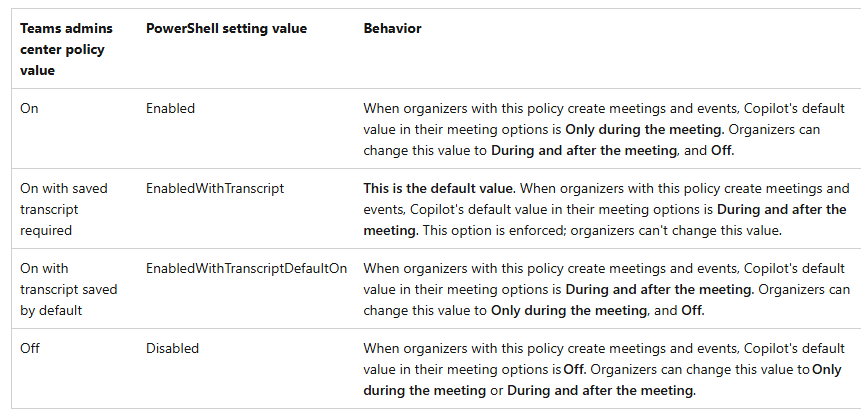Select the 'Enabled' PowerShell value cell
861x416 pixels.
(x=170, y=109)
